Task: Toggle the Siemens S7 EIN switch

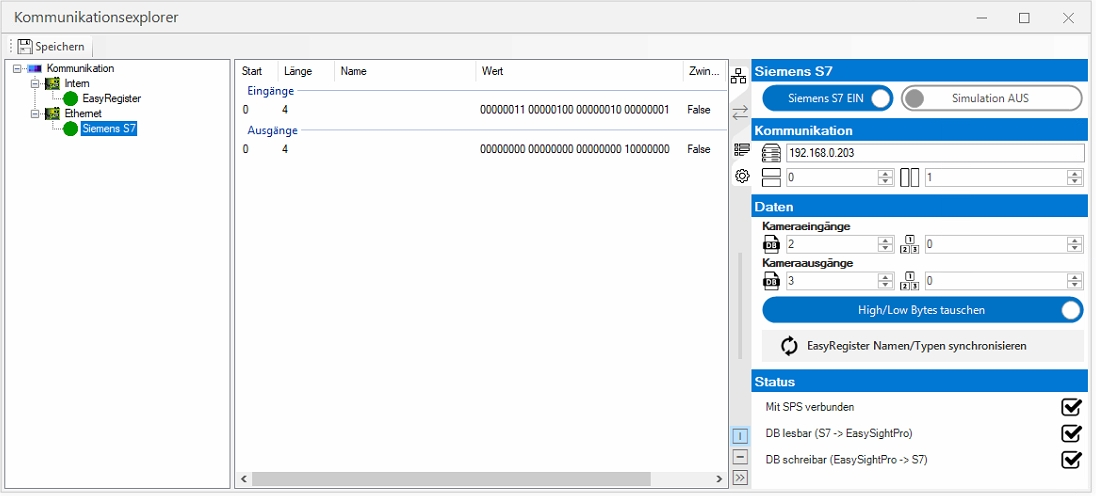Action: [x=827, y=98]
